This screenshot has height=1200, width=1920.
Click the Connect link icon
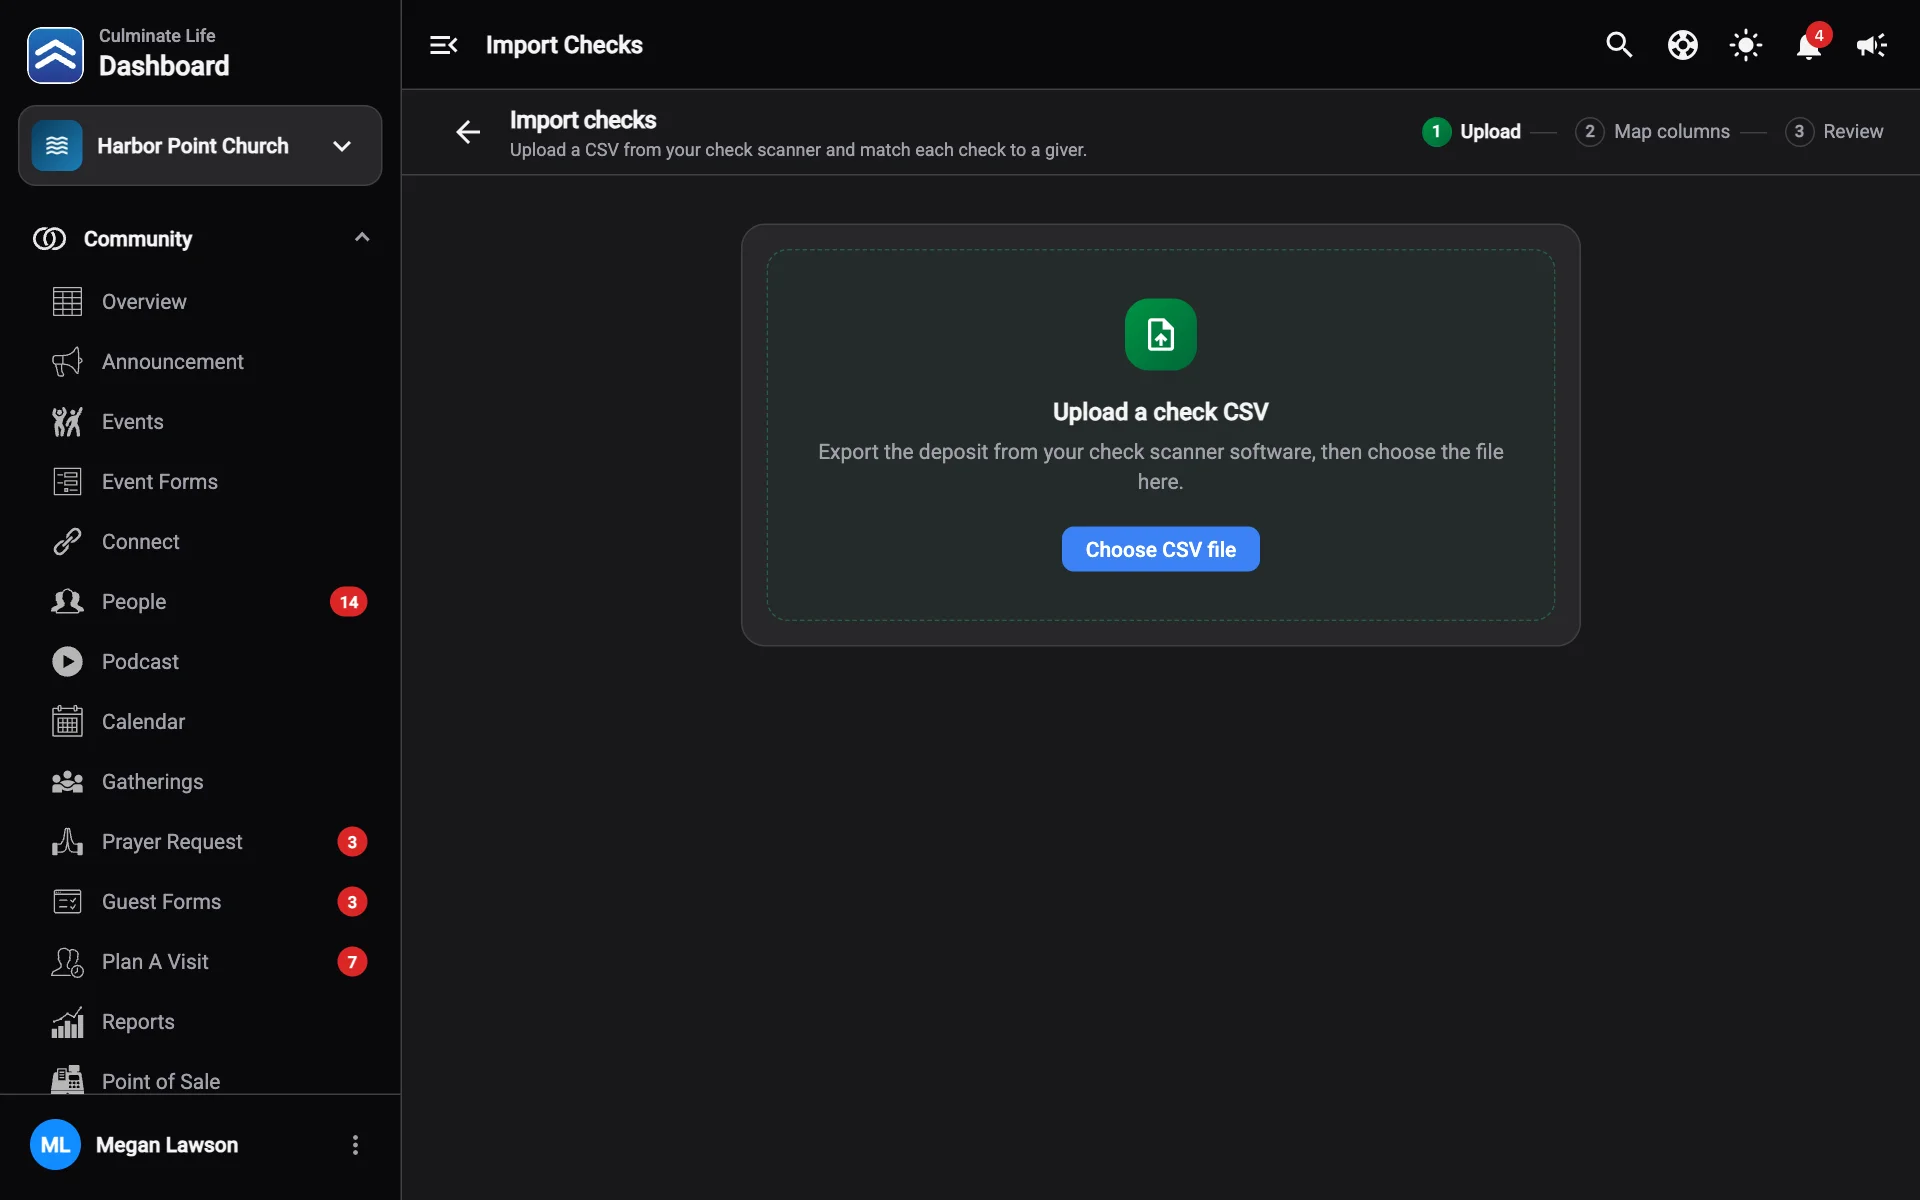[67, 542]
